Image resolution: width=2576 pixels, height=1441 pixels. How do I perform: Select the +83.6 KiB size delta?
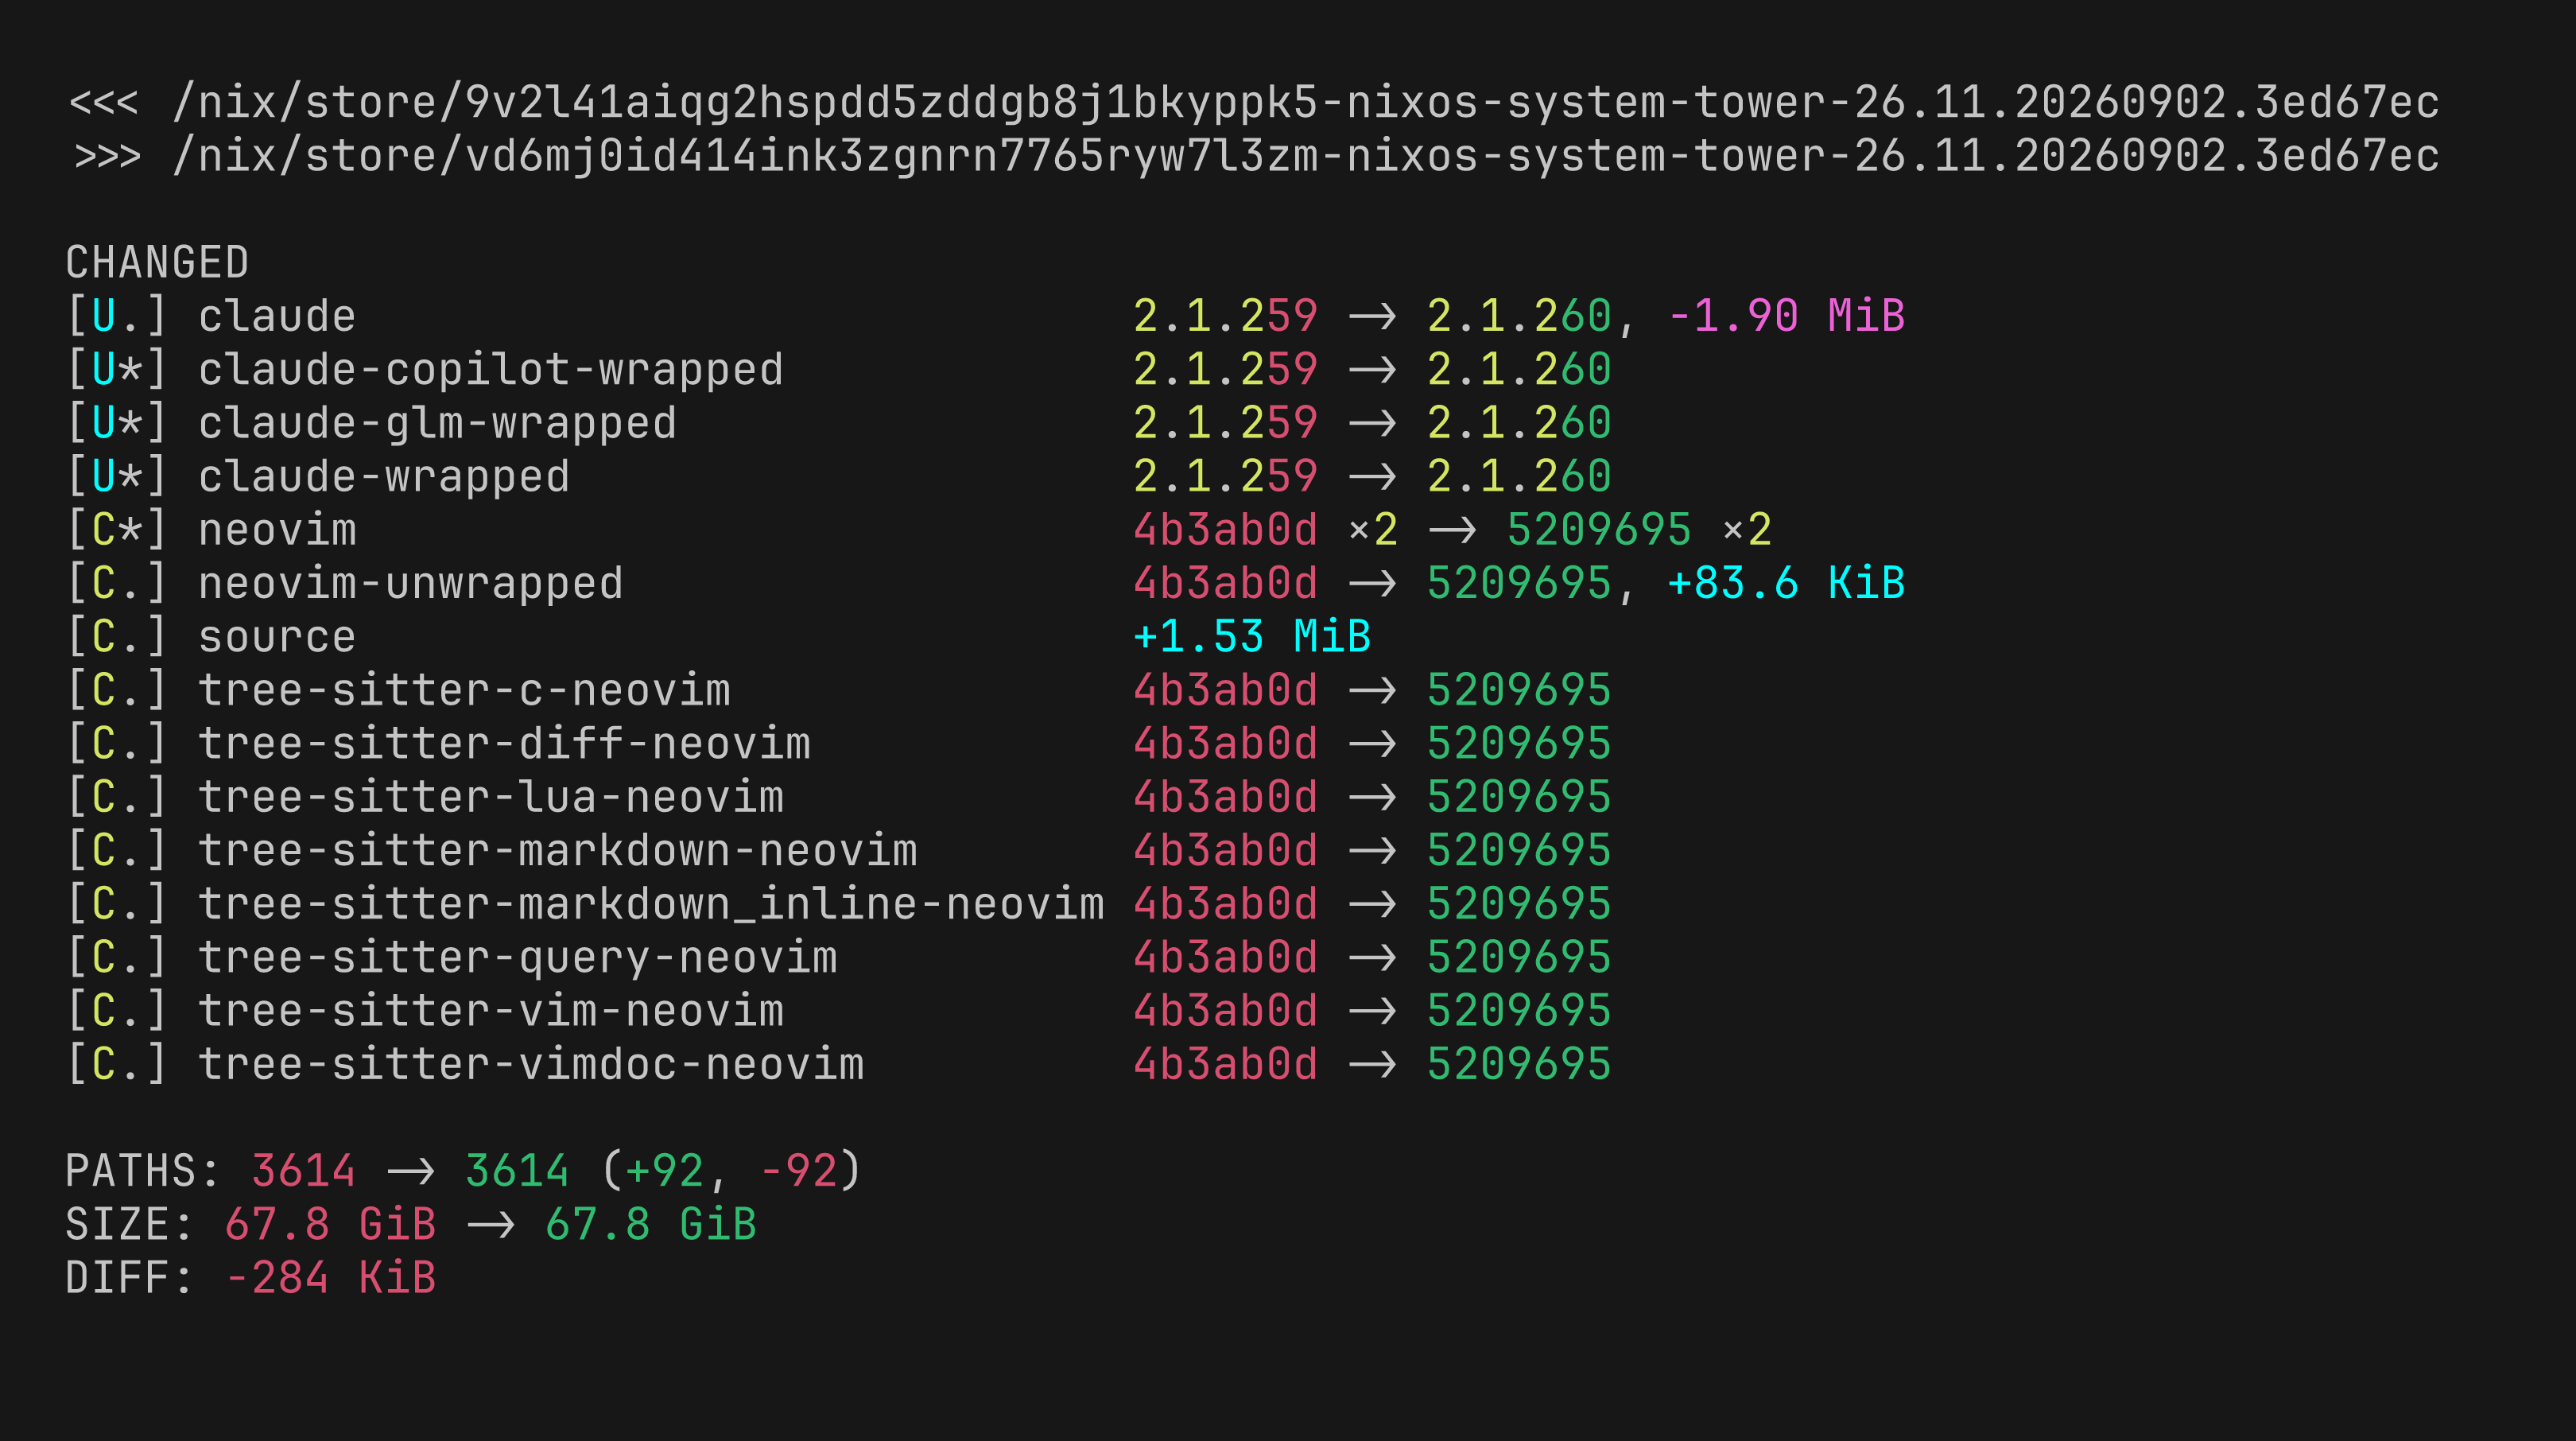tap(1786, 584)
